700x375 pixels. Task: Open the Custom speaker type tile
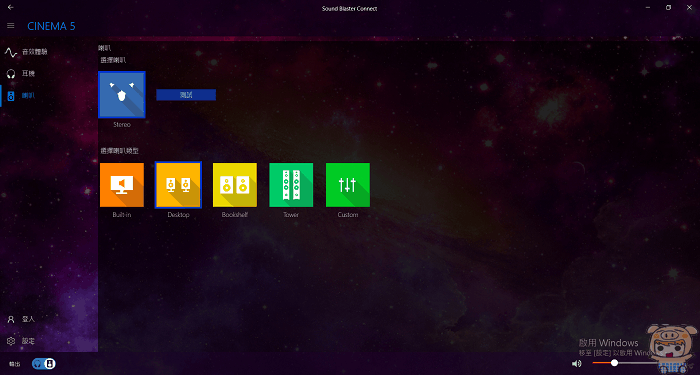(x=348, y=185)
